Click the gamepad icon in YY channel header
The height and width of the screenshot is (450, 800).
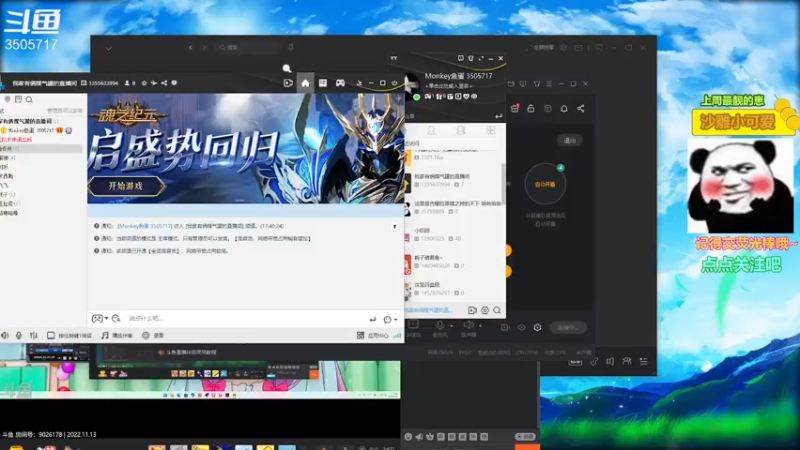click(340, 83)
